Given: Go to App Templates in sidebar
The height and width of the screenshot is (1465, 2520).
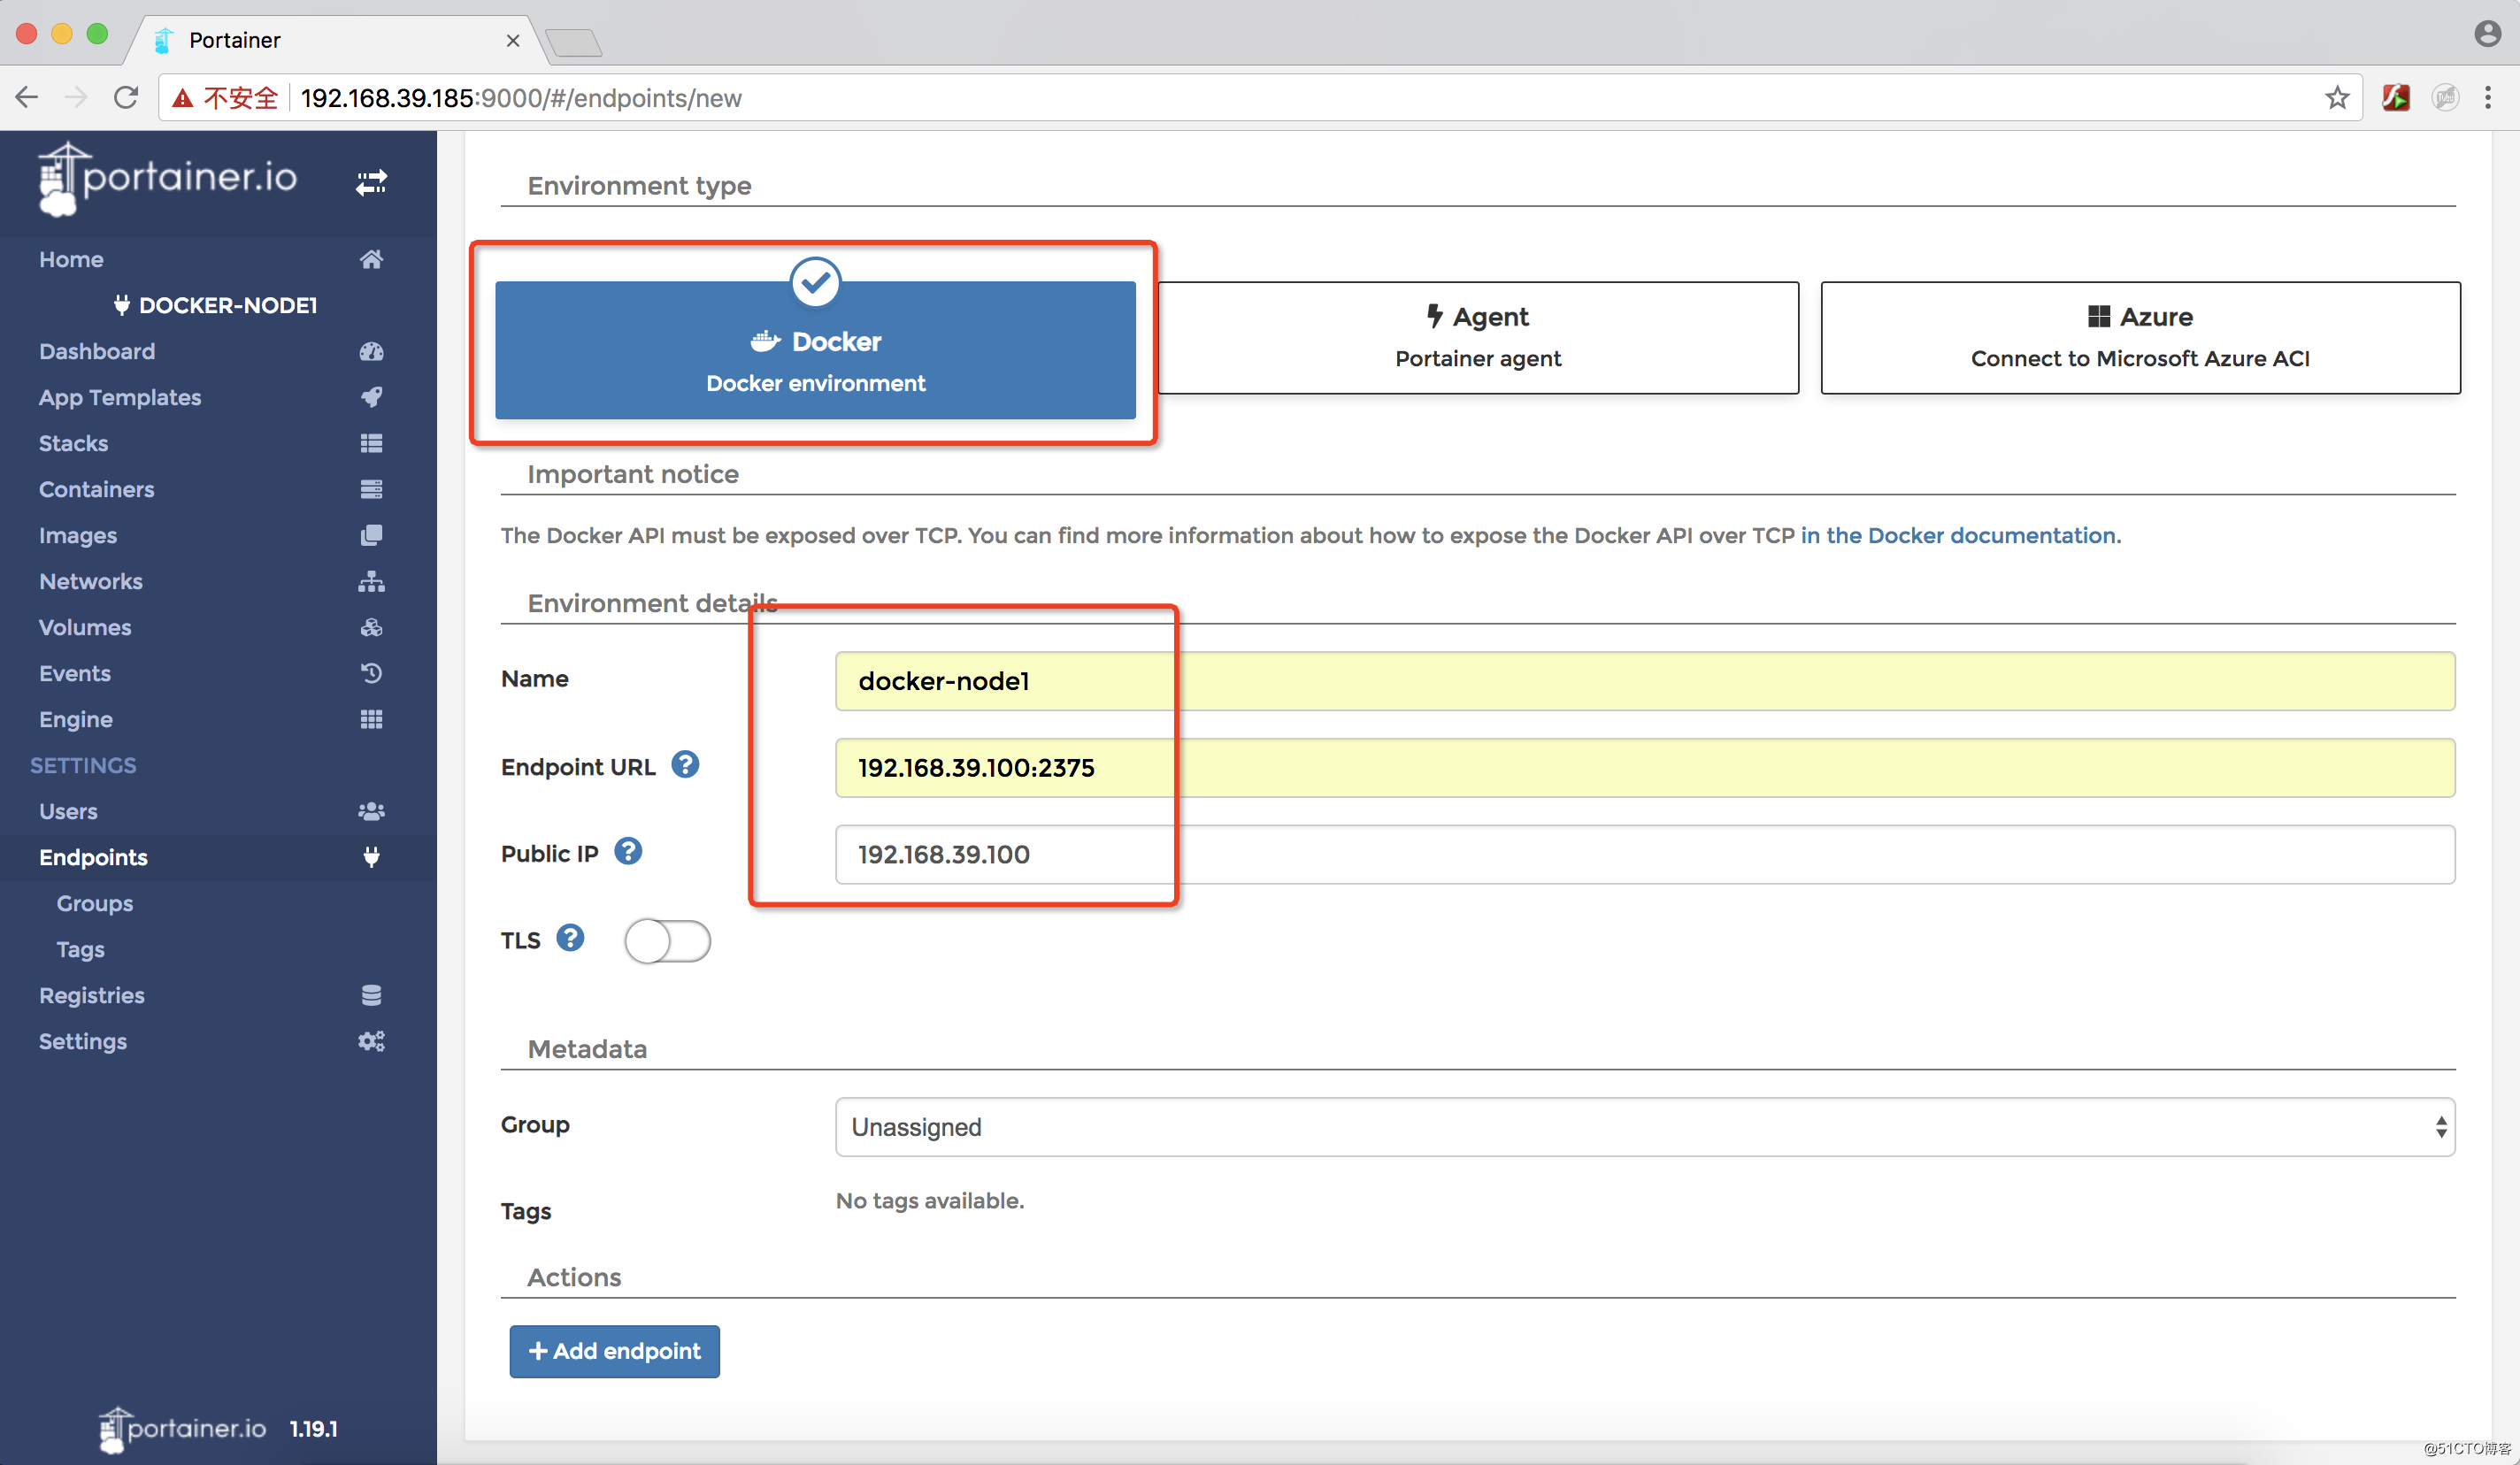Looking at the screenshot, I should tap(120, 397).
